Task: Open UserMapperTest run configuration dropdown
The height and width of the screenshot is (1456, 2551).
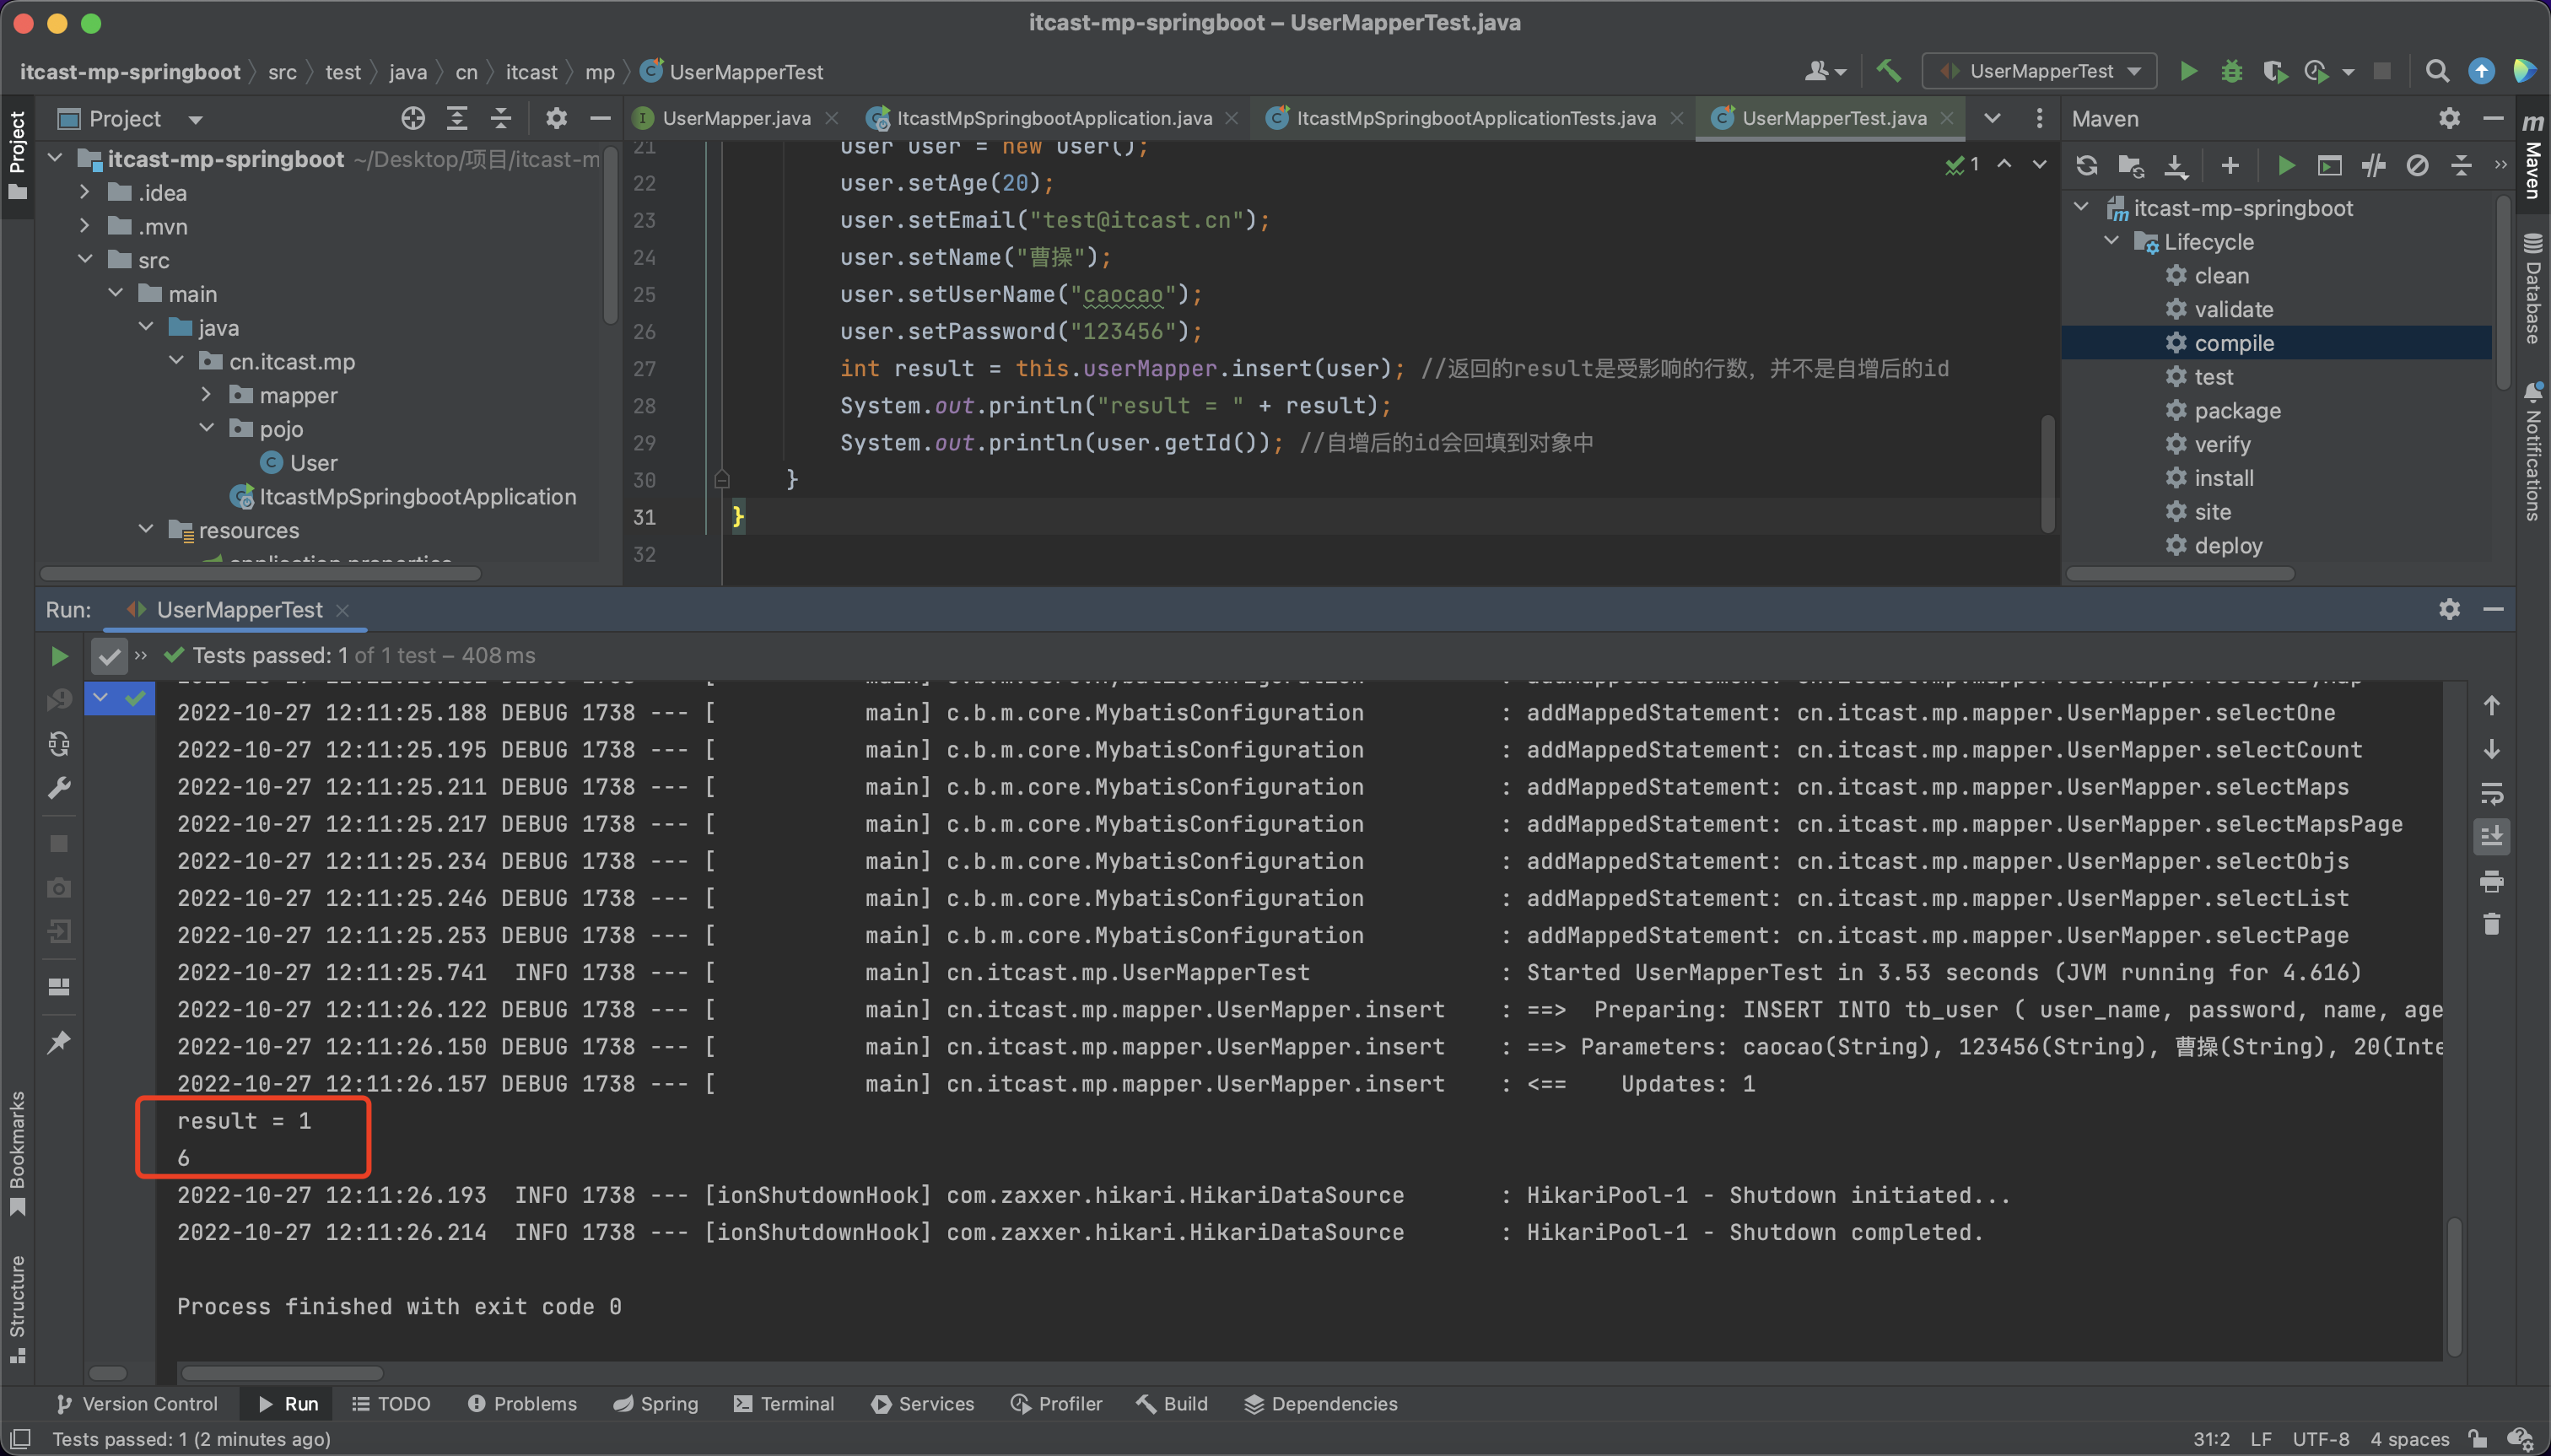Action: click(x=2040, y=71)
